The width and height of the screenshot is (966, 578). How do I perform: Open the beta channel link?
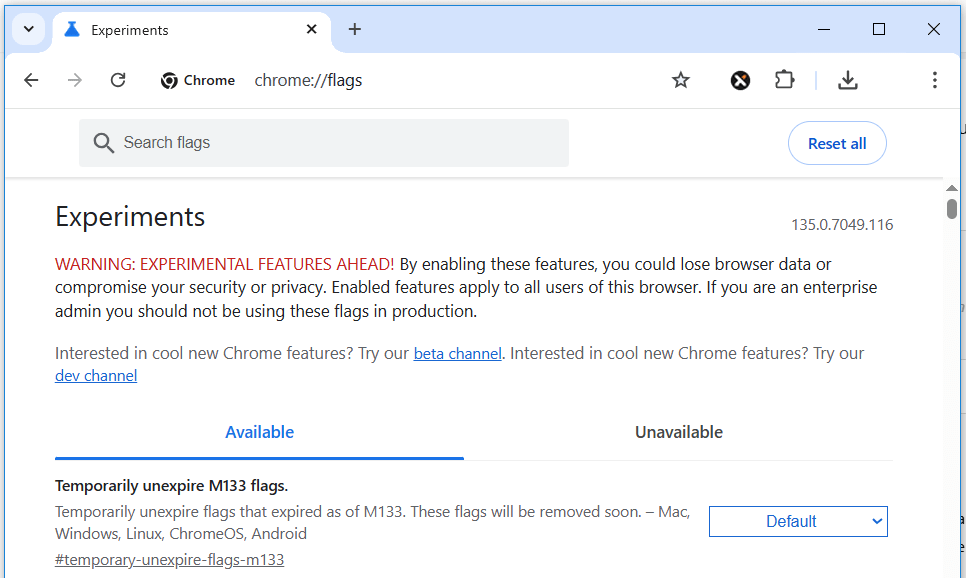[x=457, y=354]
